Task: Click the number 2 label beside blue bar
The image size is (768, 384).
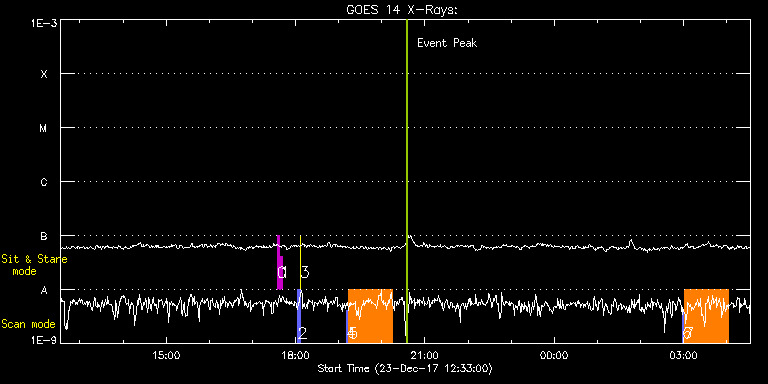Action: coord(303,334)
